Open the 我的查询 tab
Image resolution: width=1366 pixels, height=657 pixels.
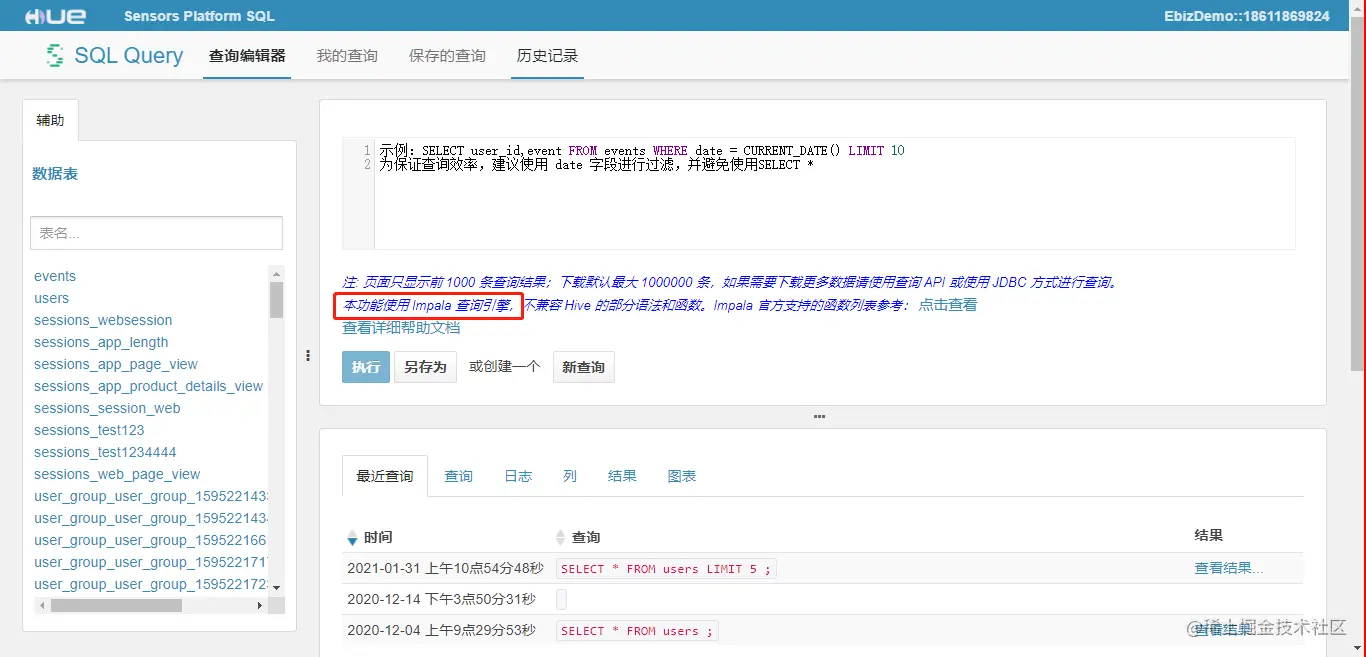click(x=347, y=56)
